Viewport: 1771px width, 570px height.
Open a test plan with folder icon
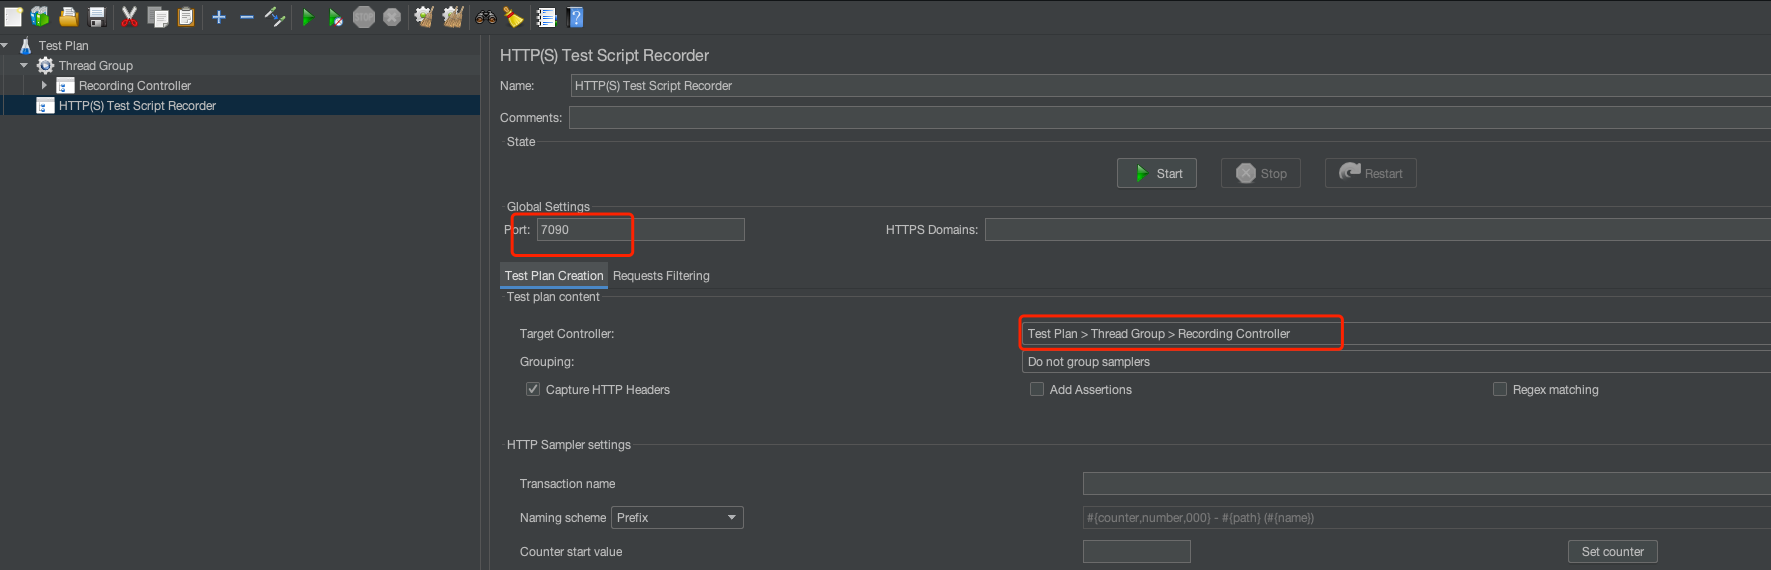tap(68, 17)
